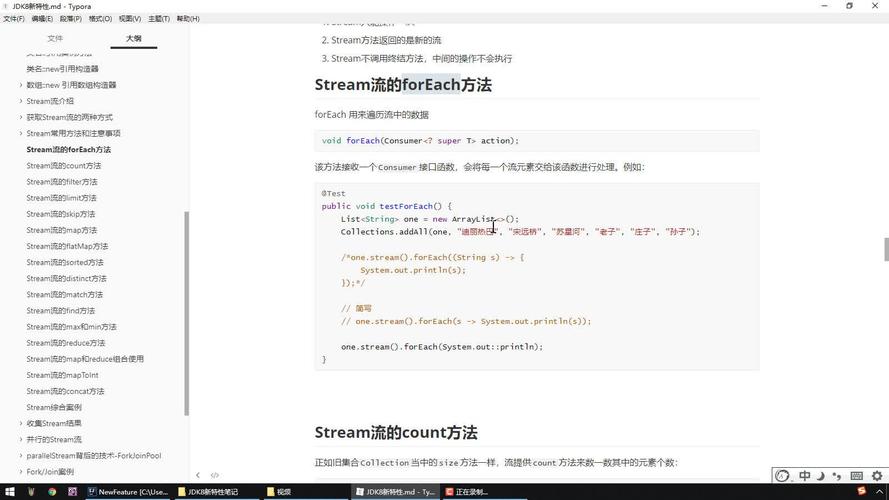Click the Sogou logo on IME bar
Screen dimensions: 889x500
point(782,476)
